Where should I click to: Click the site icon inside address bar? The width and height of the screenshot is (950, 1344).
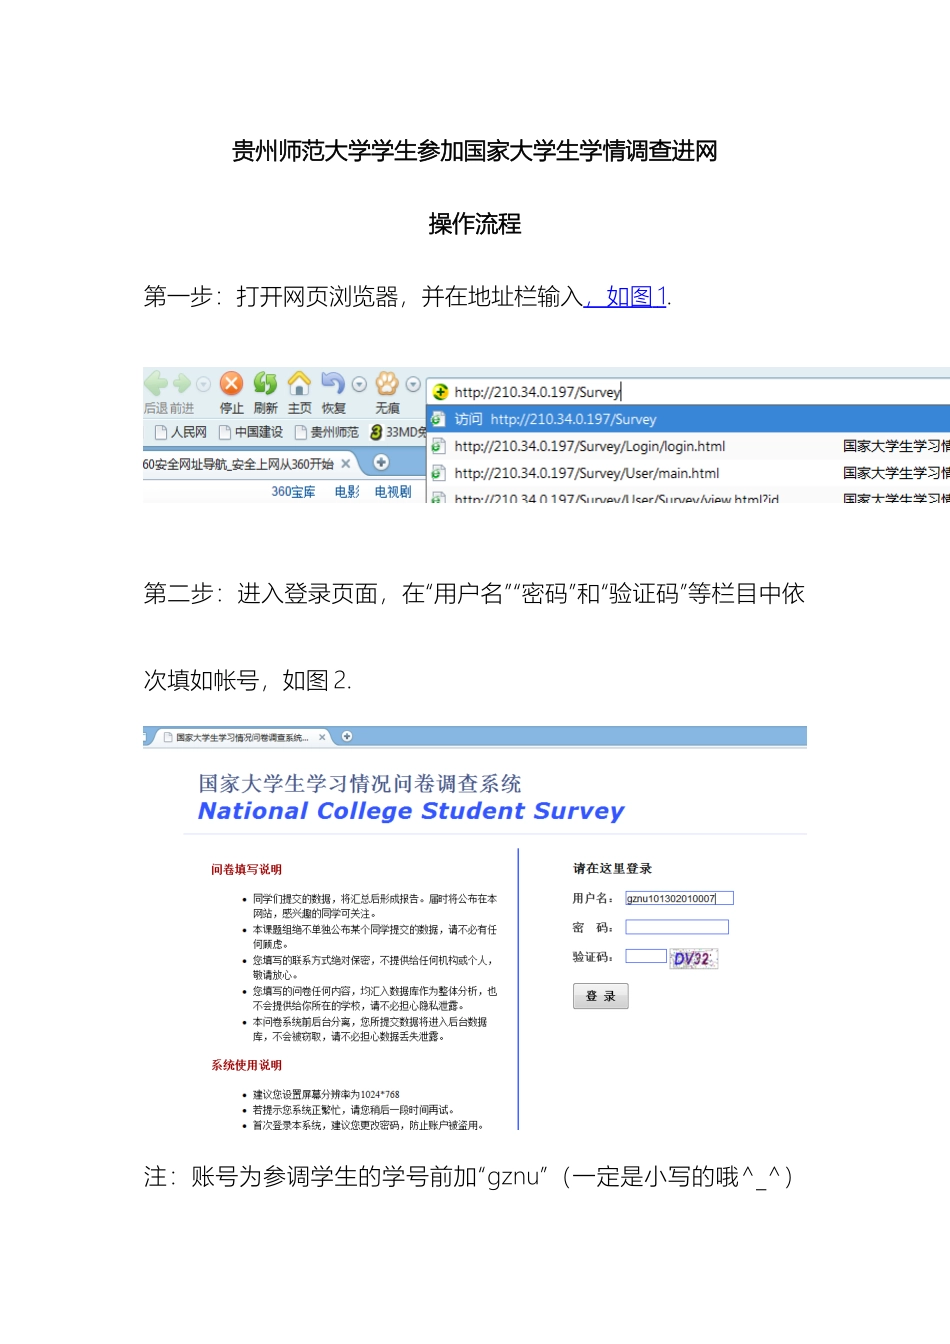[440, 392]
